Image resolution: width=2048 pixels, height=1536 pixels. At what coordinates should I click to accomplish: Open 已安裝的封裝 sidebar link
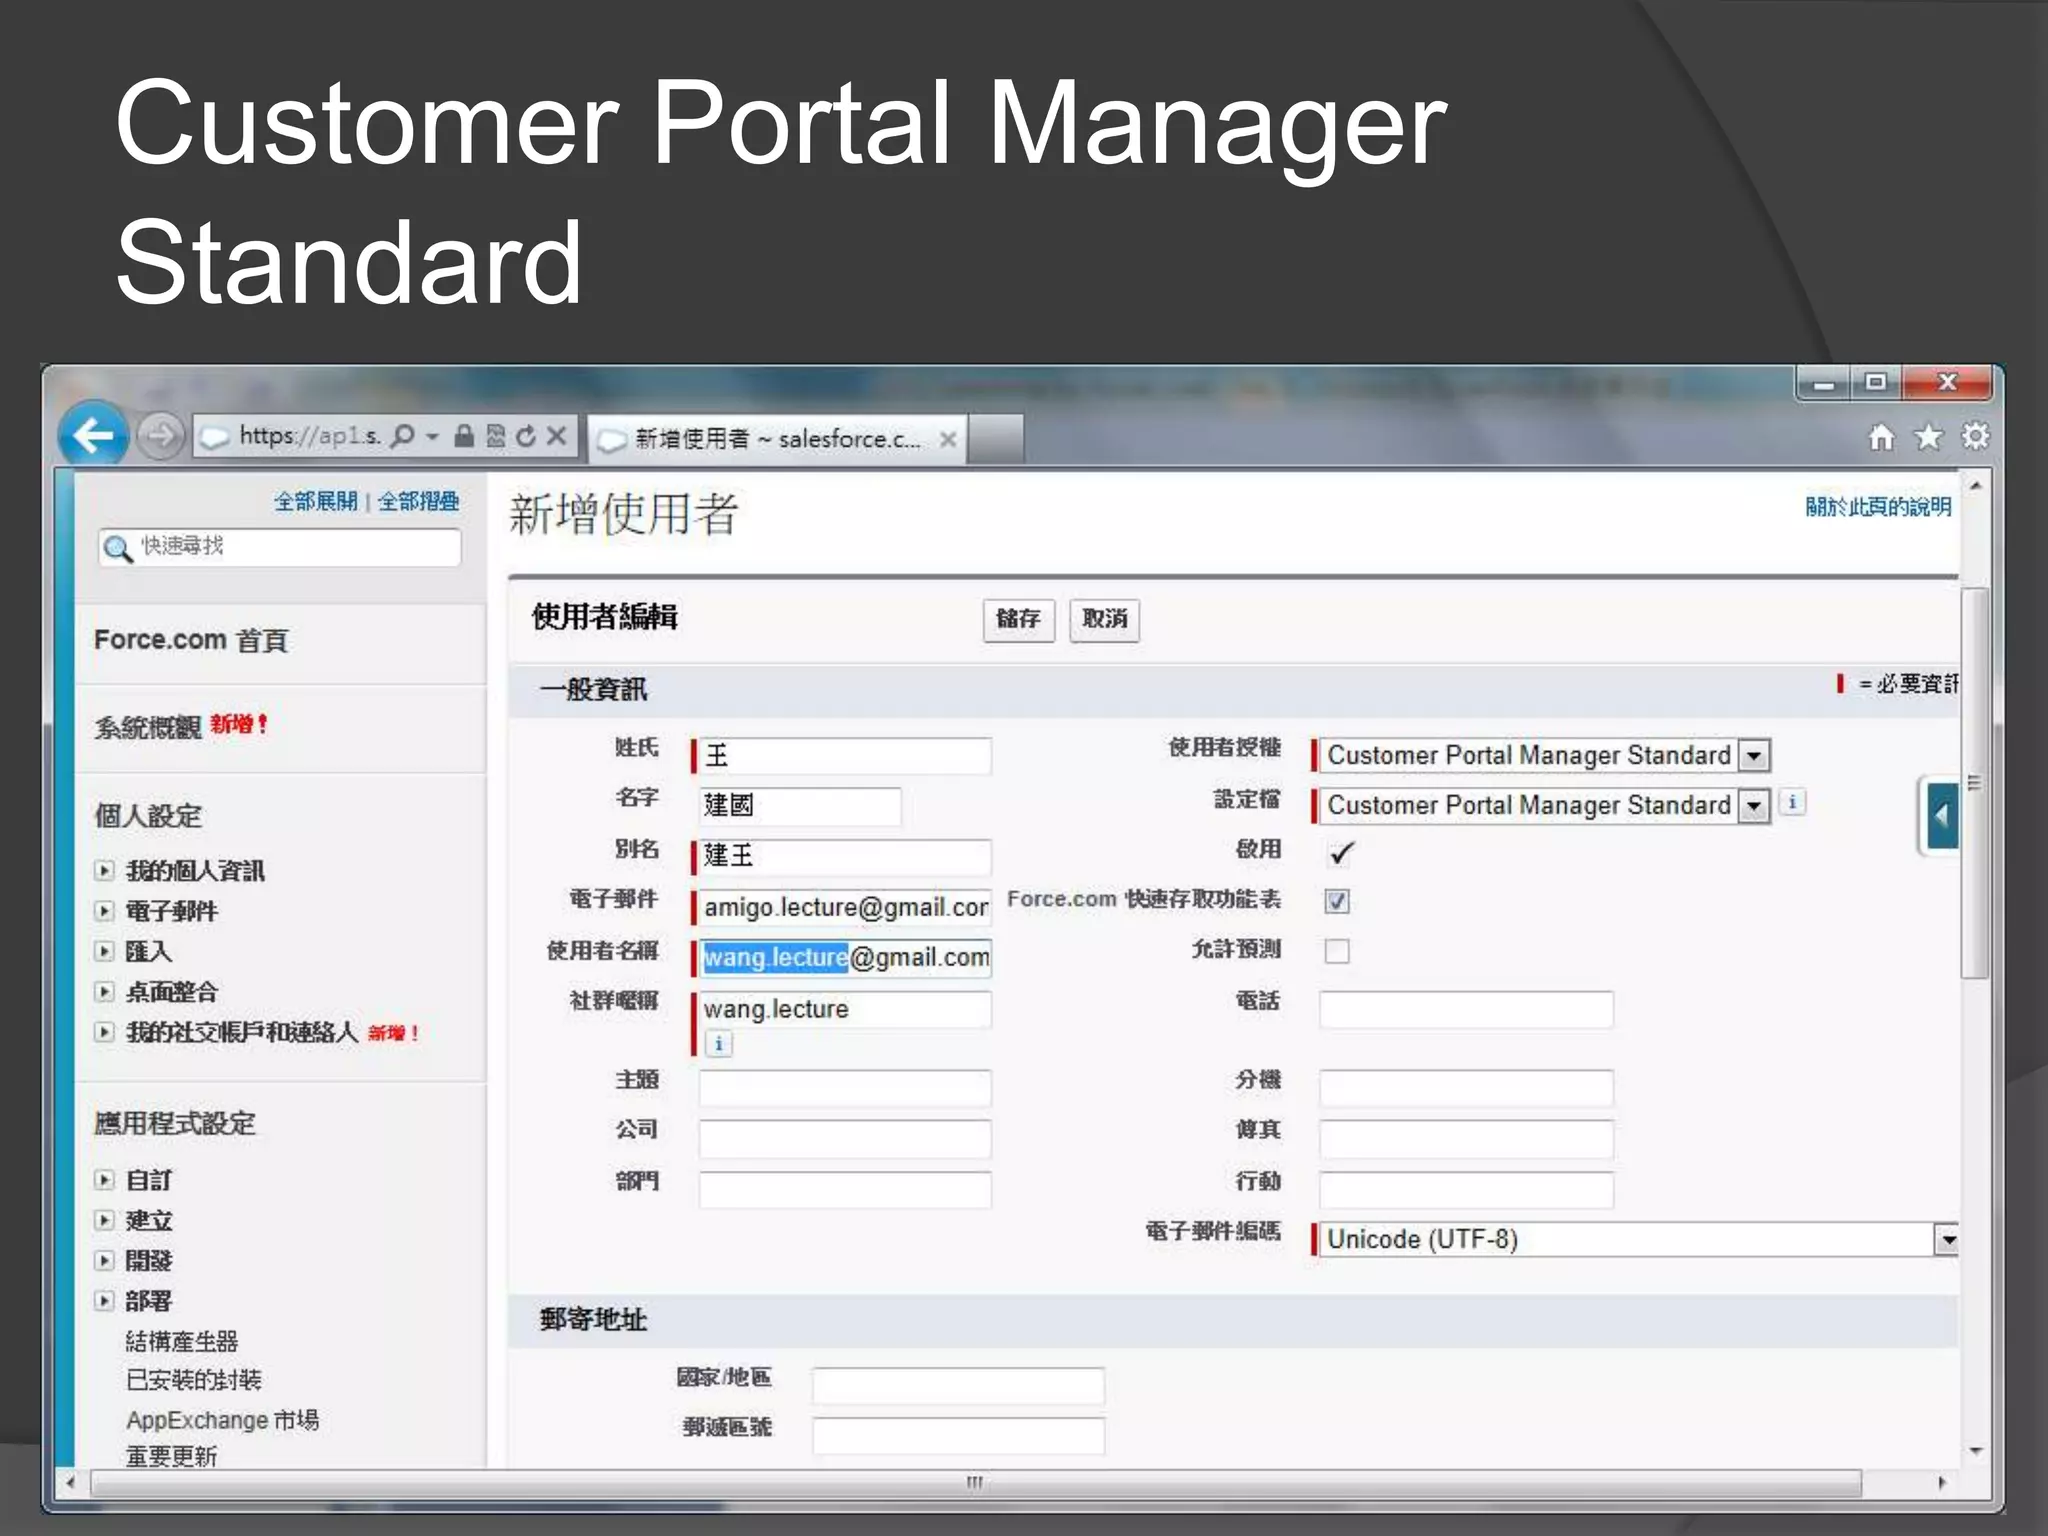(x=194, y=1380)
